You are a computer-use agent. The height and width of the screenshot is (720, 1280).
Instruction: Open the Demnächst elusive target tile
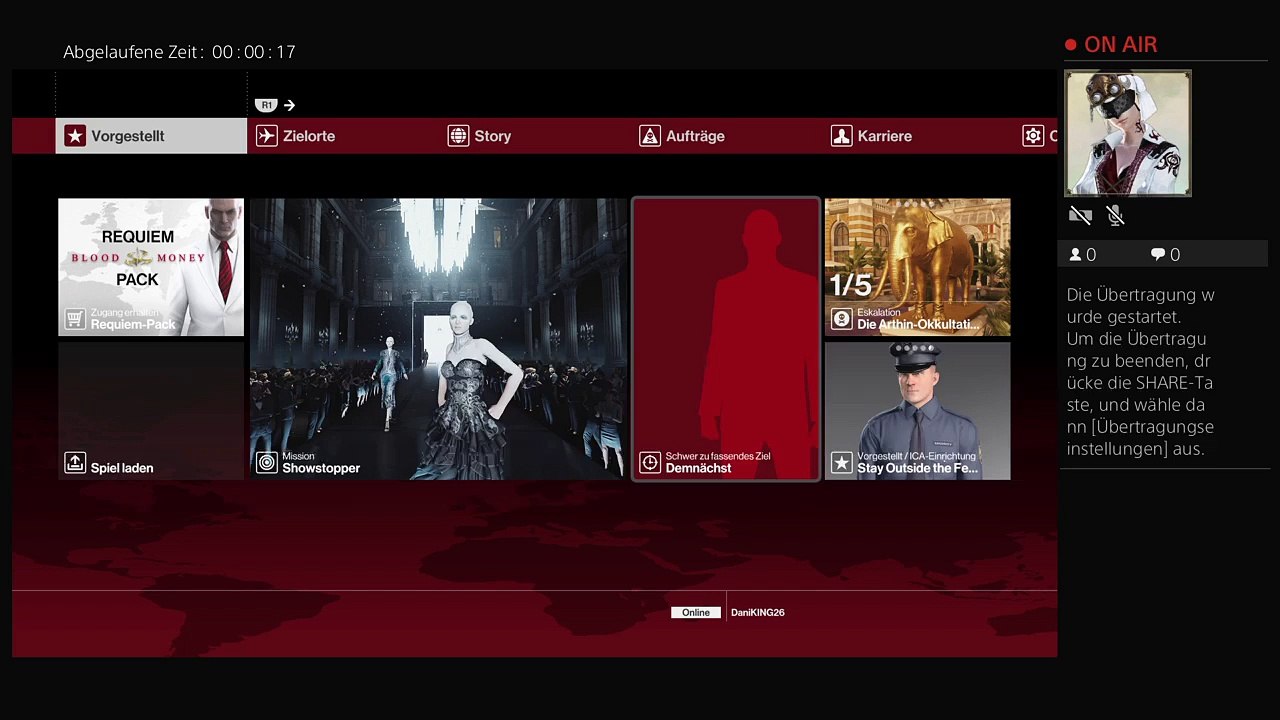(726, 339)
